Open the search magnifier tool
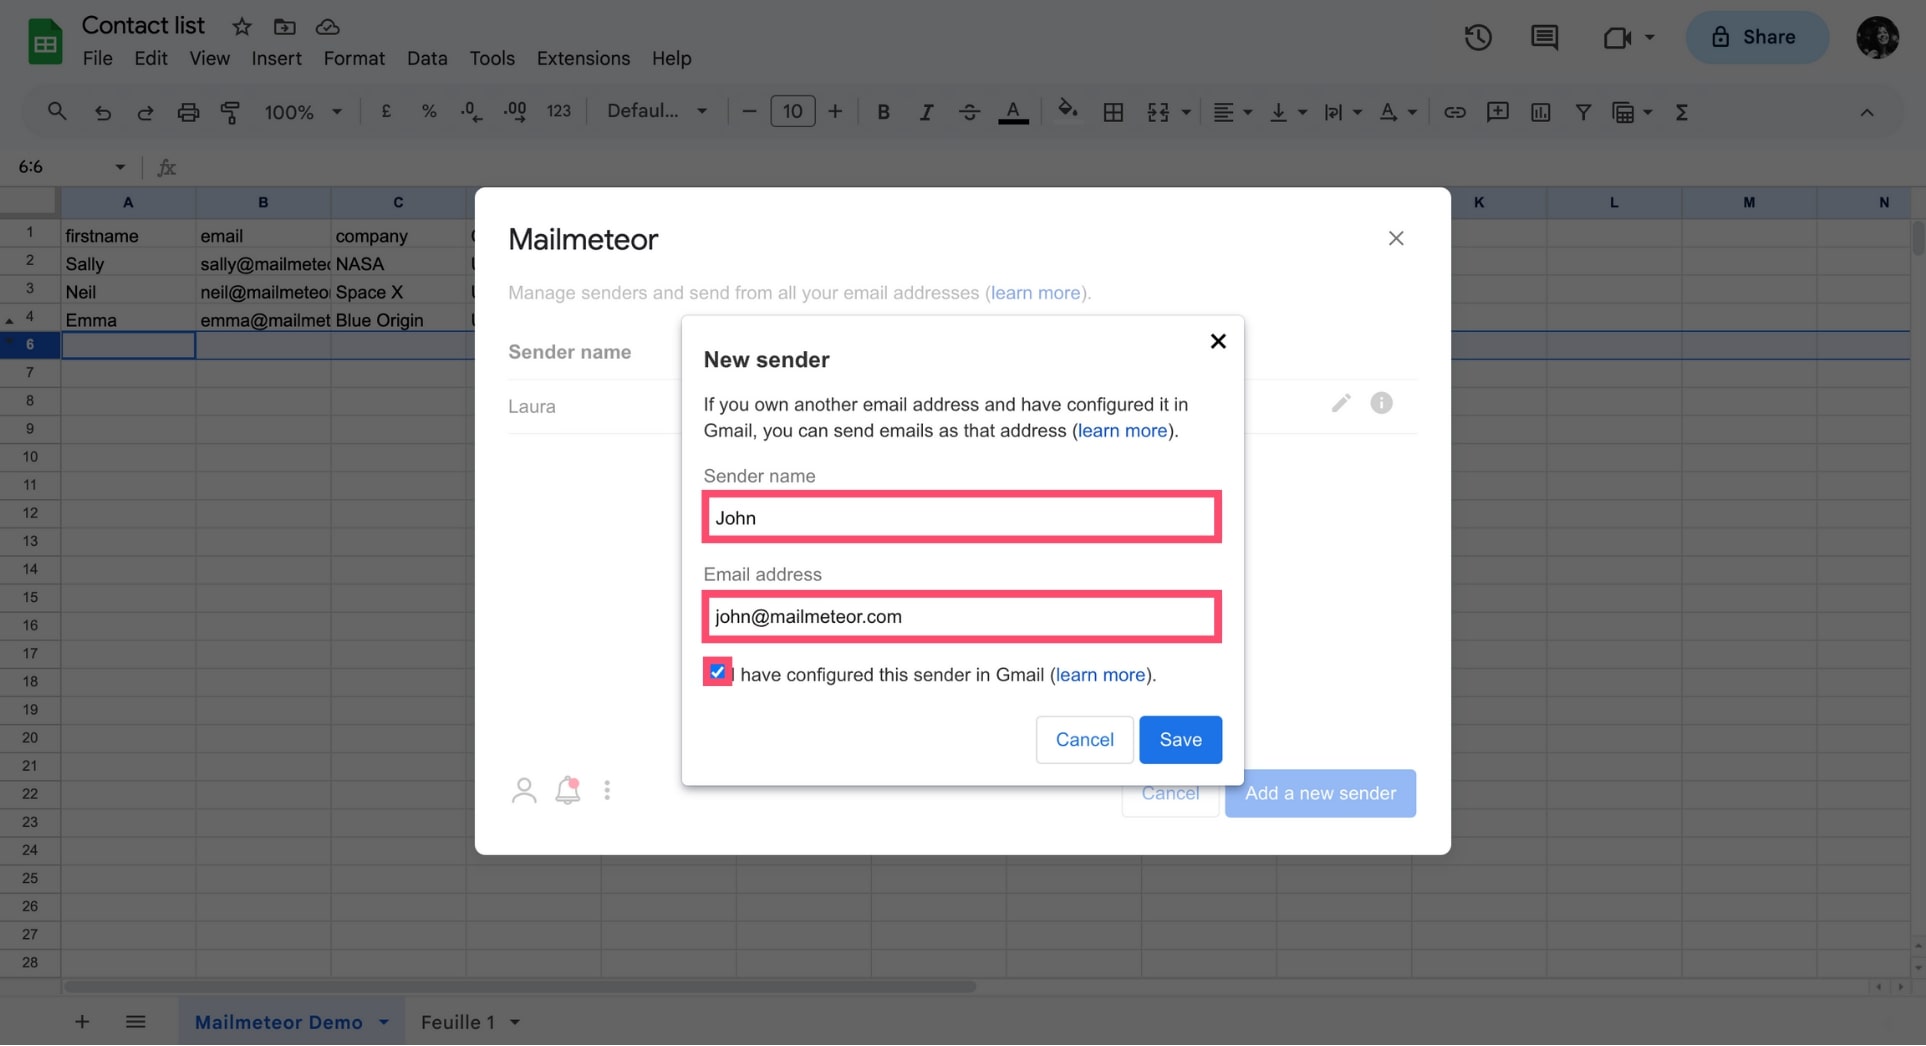The height and width of the screenshot is (1046, 1926). tap(57, 112)
